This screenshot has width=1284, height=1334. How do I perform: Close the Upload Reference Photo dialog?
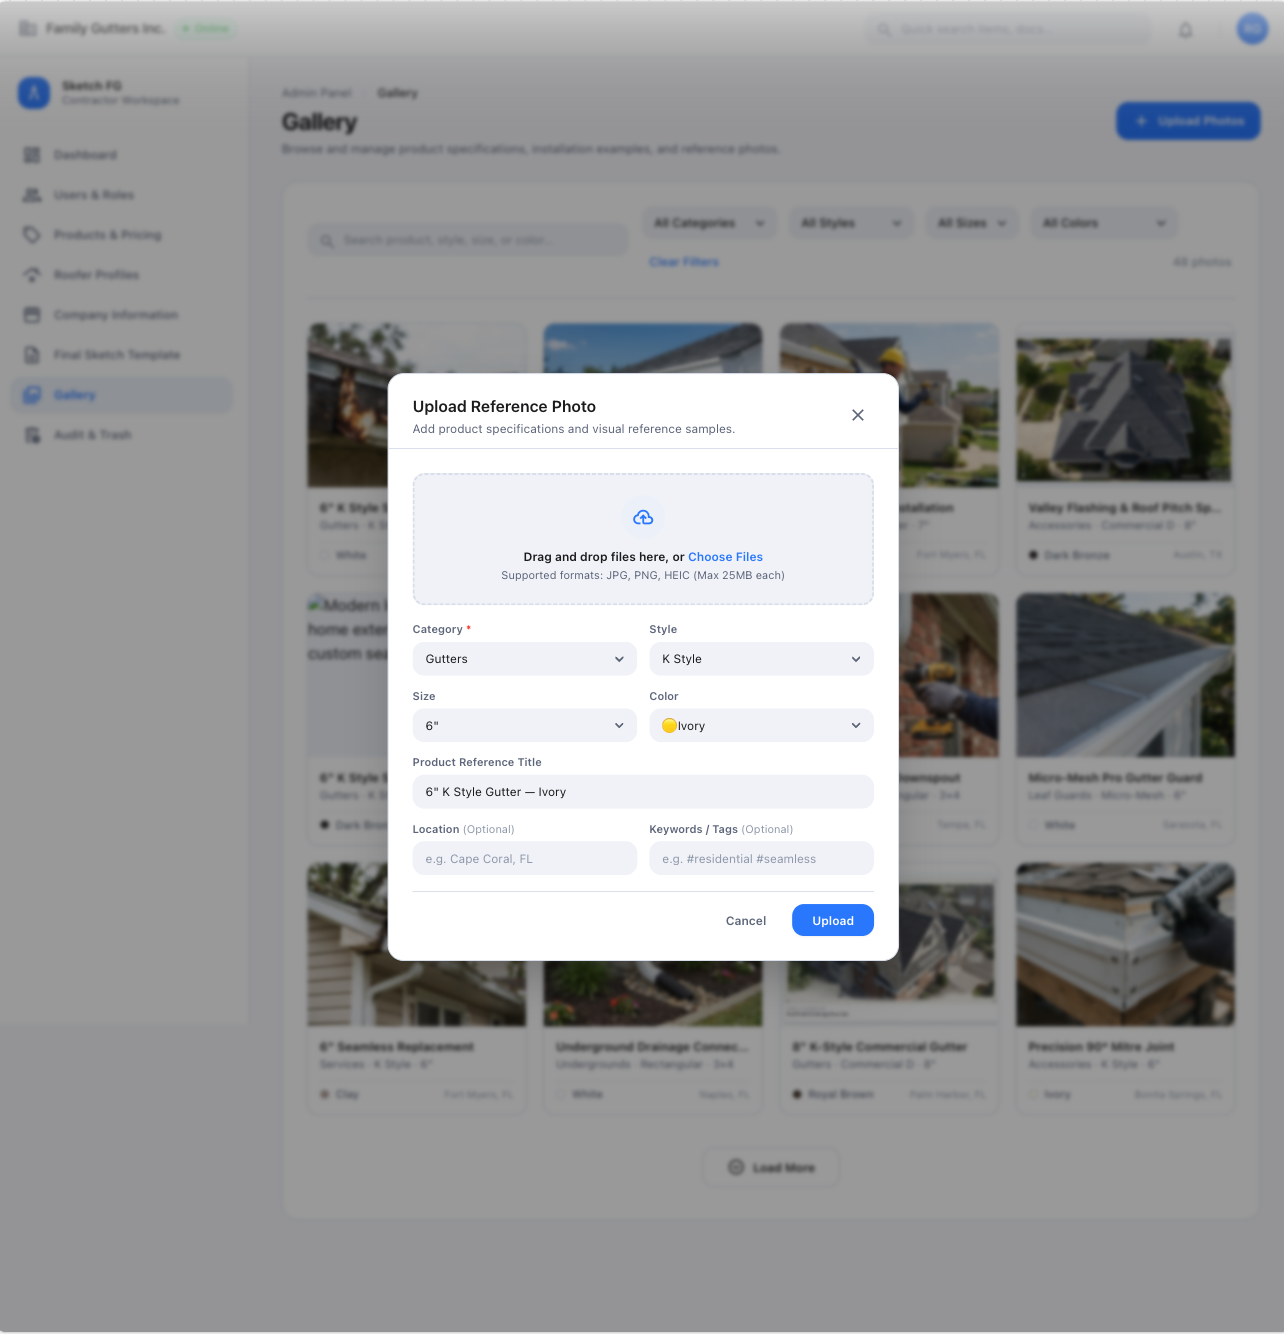(x=858, y=415)
